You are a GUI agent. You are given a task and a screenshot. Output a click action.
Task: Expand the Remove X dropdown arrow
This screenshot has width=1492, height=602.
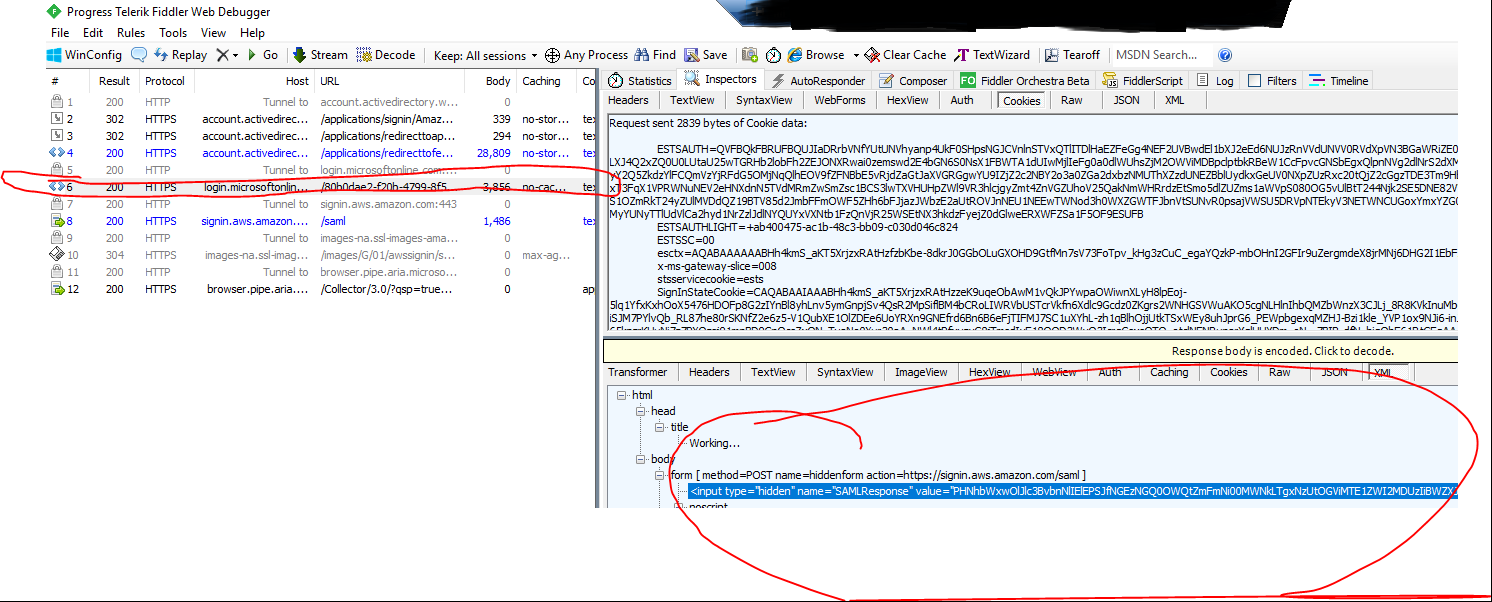236,55
